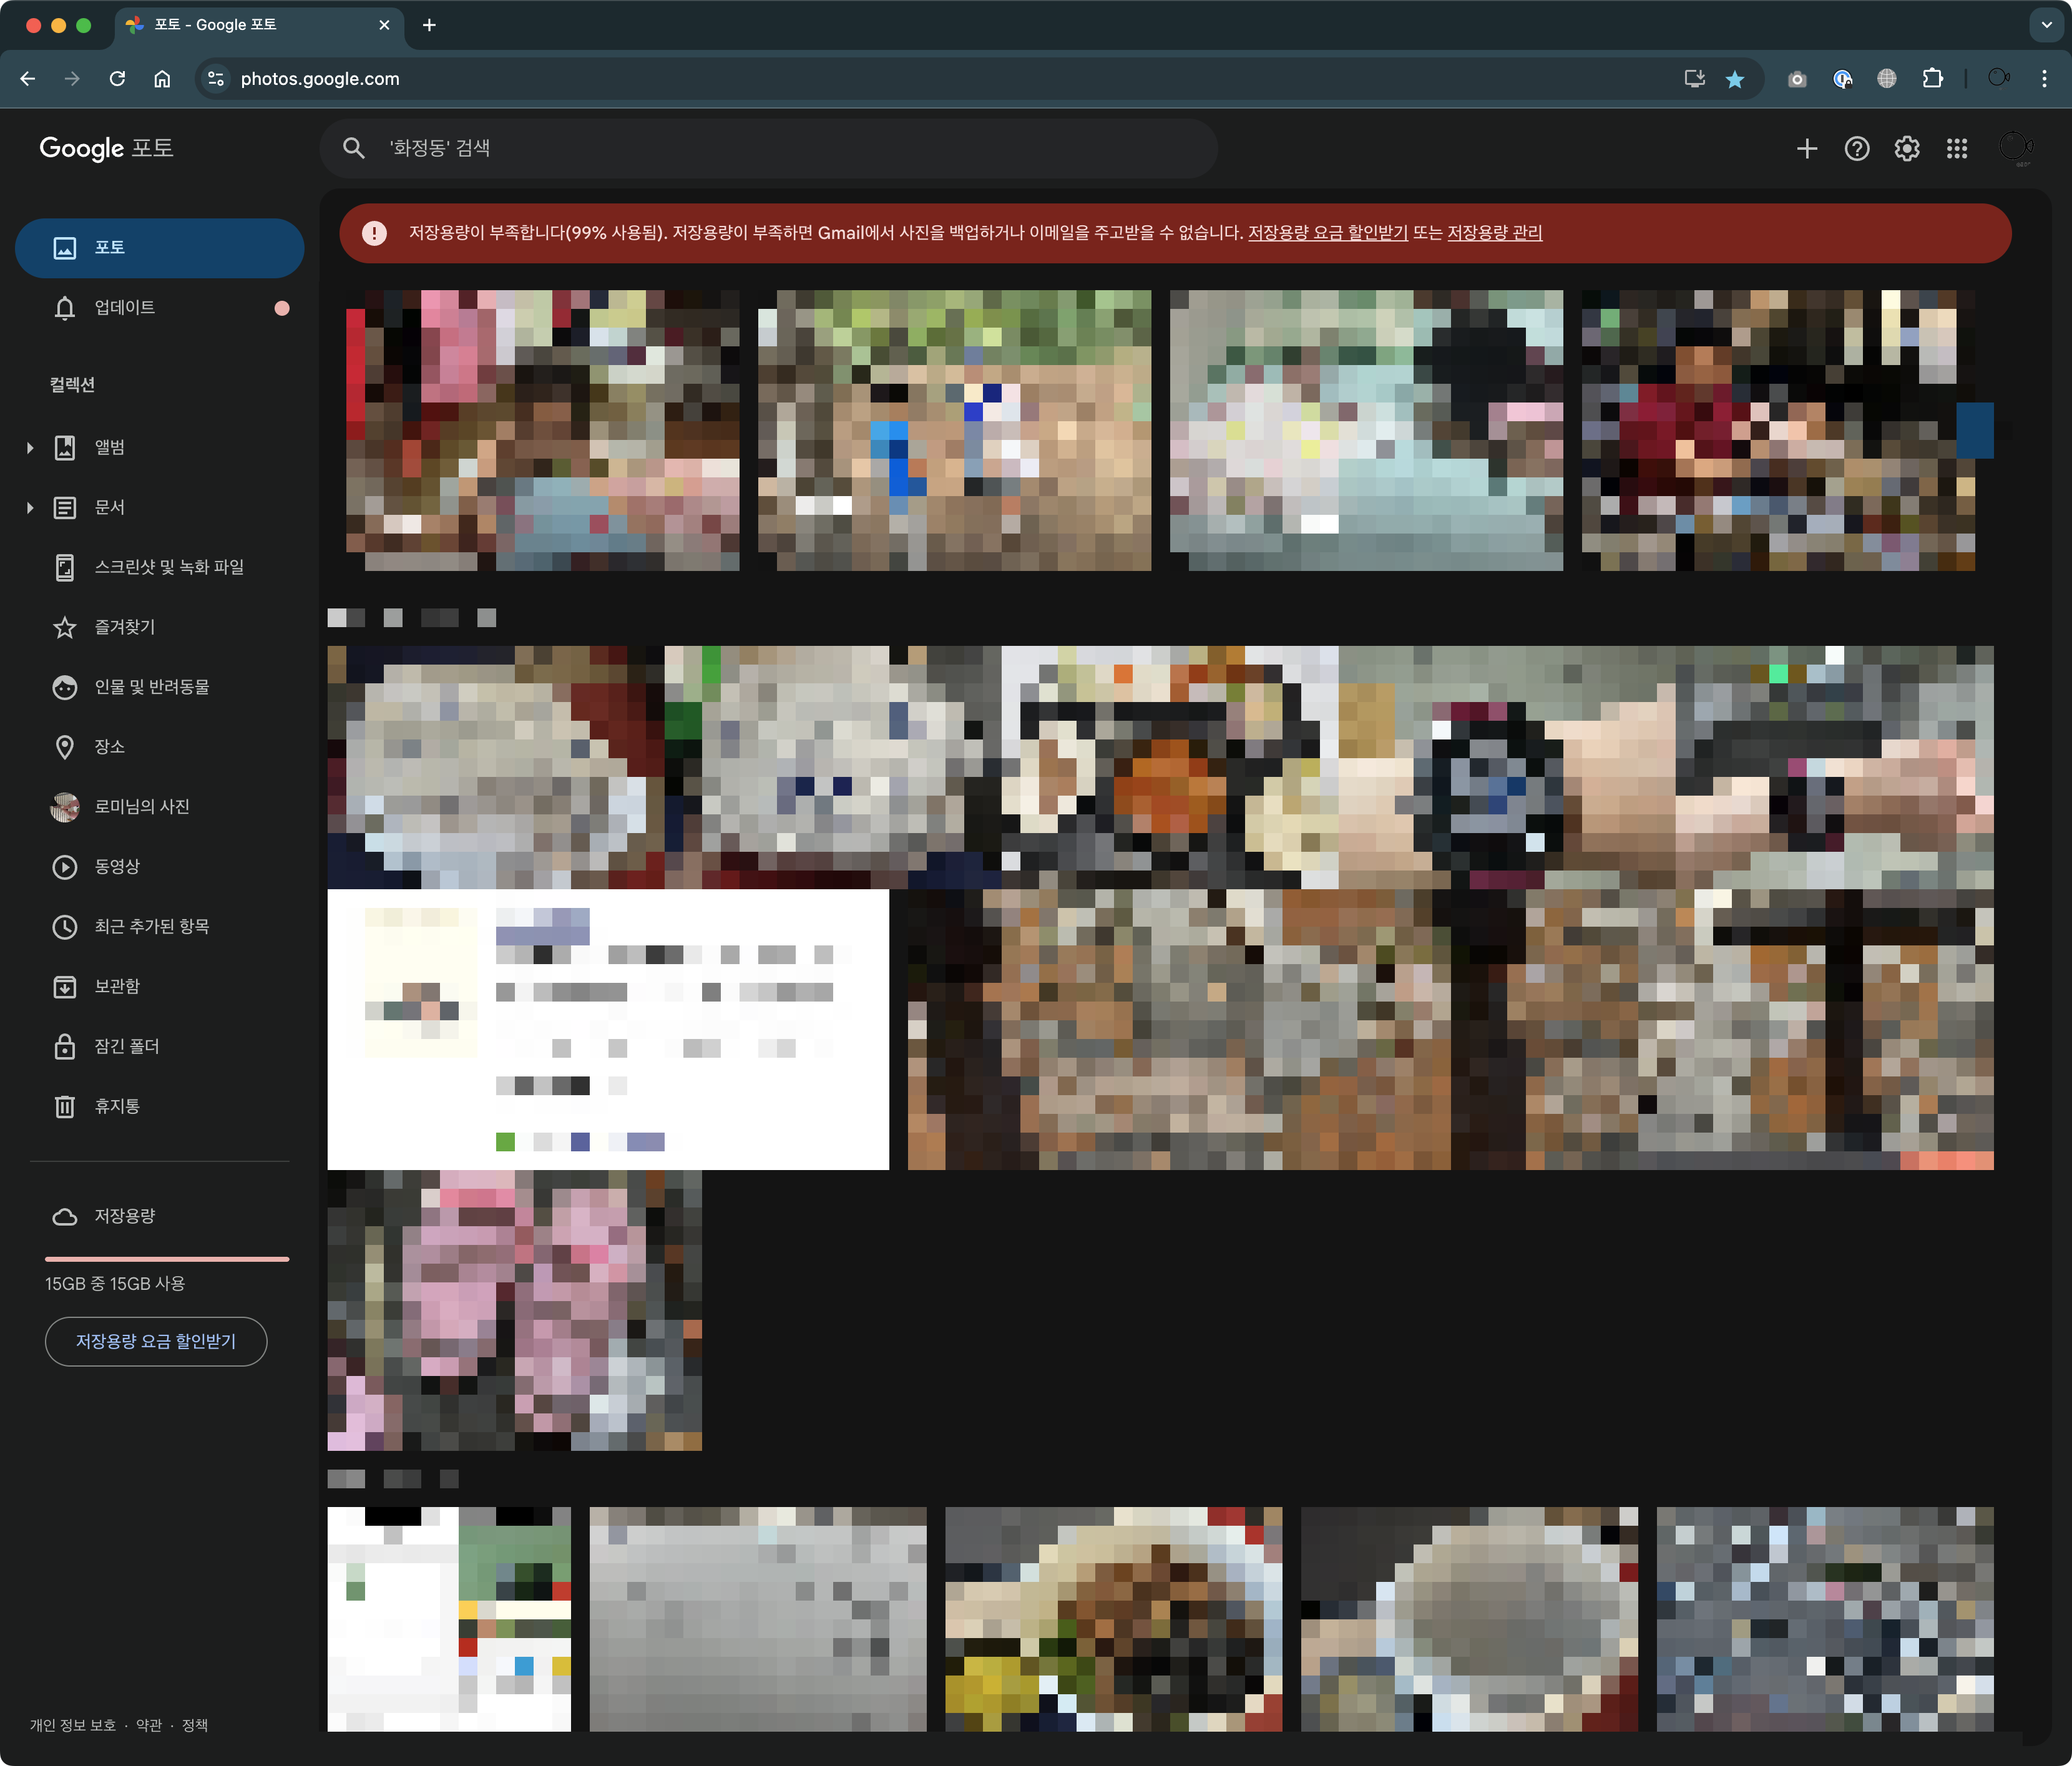This screenshot has height=1766, width=2072.
Task: Select 동영상 in the sidebar
Action: pyautogui.click(x=116, y=866)
